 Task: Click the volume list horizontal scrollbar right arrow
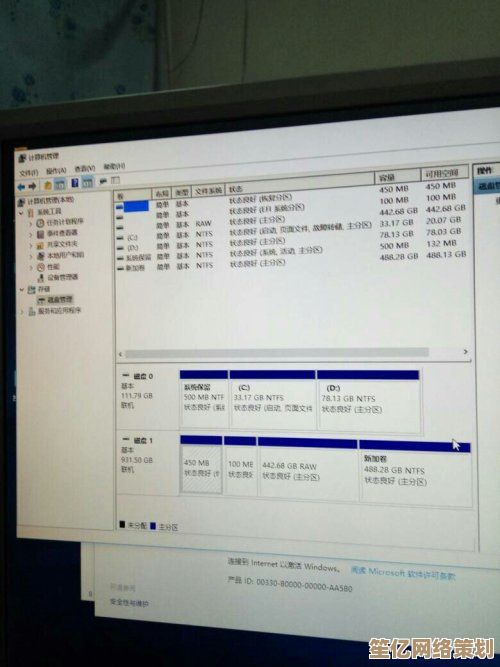pyautogui.click(x=466, y=352)
